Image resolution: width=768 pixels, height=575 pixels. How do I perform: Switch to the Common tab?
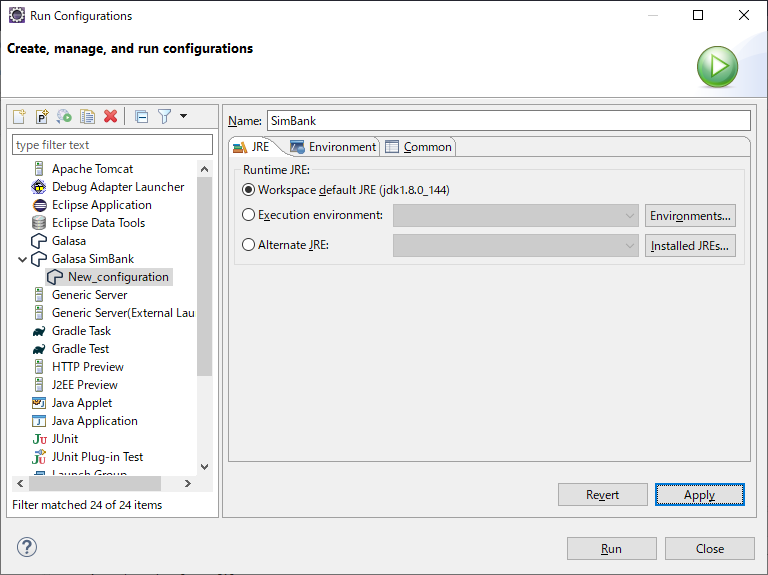click(419, 147)
